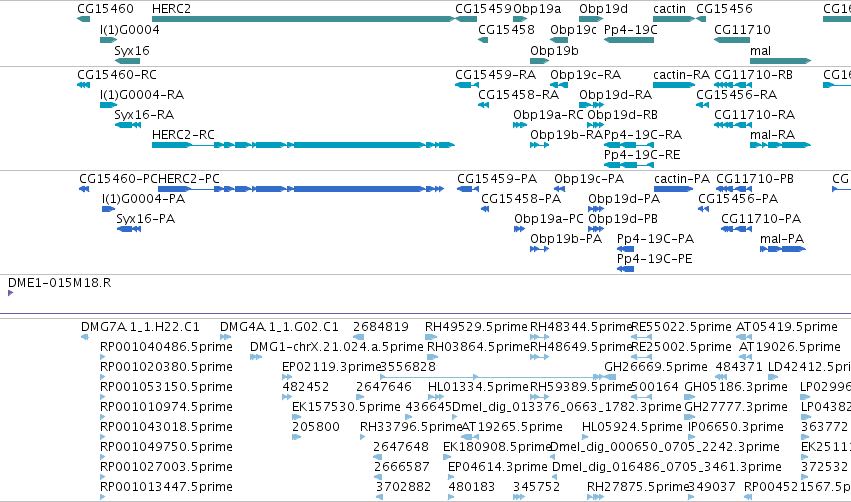Select the DMG7A.1_1.H22.C1 feature label
This screenshot has height=502, width=851.
point(140,327)
